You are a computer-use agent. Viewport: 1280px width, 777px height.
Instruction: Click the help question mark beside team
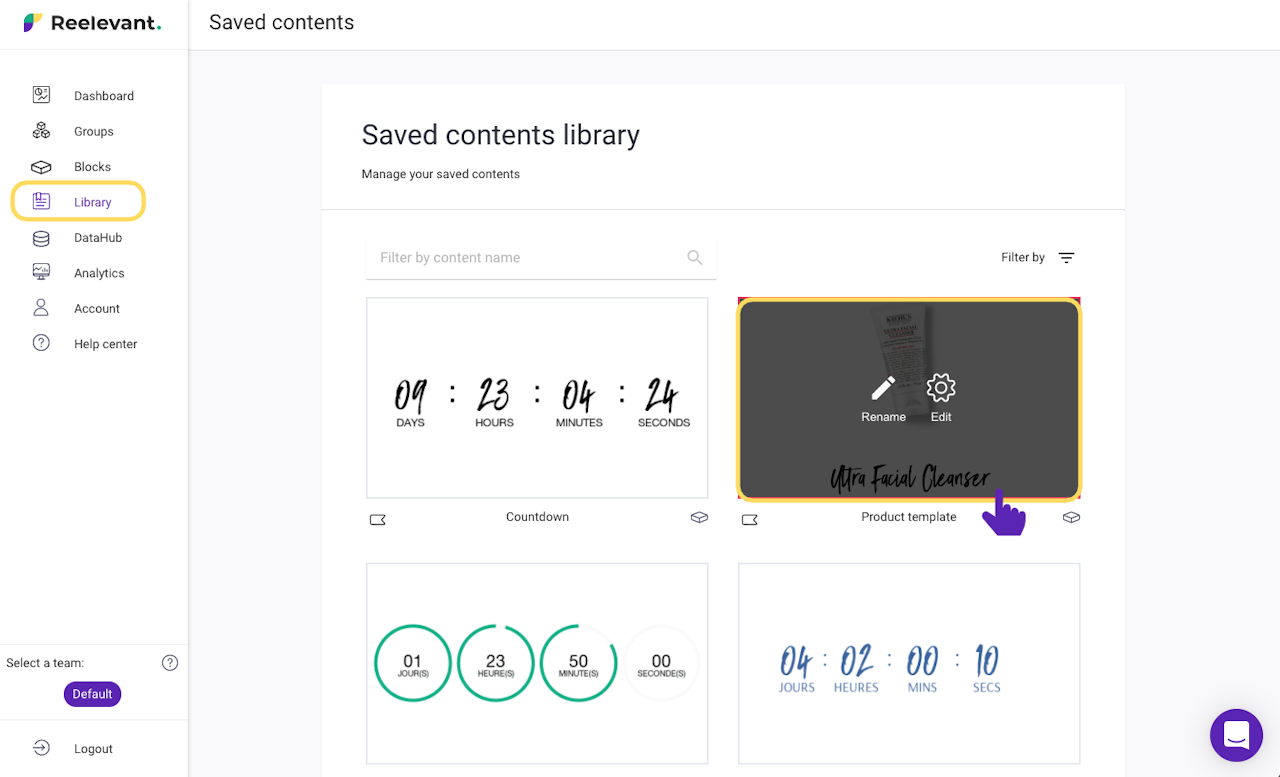(170, 663)
